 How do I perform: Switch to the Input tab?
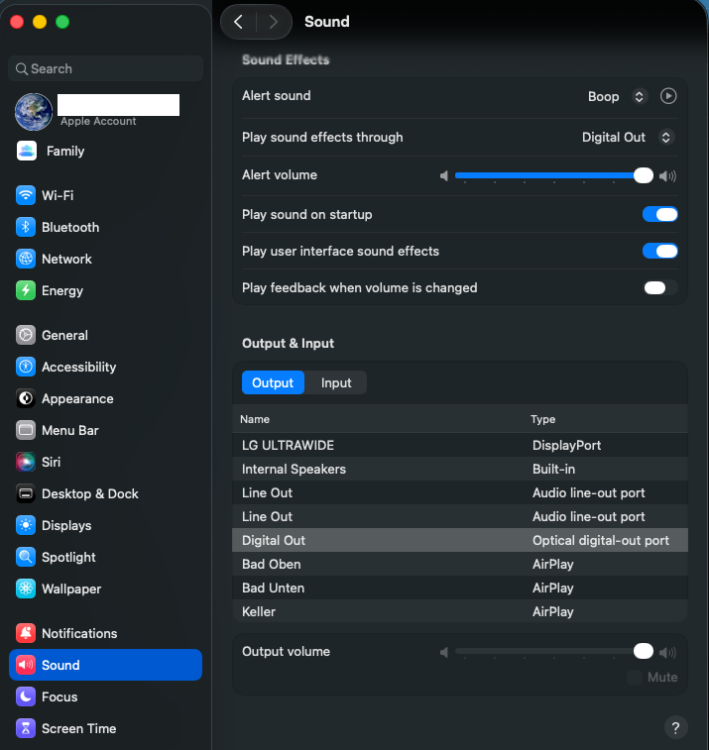(336, 383)
